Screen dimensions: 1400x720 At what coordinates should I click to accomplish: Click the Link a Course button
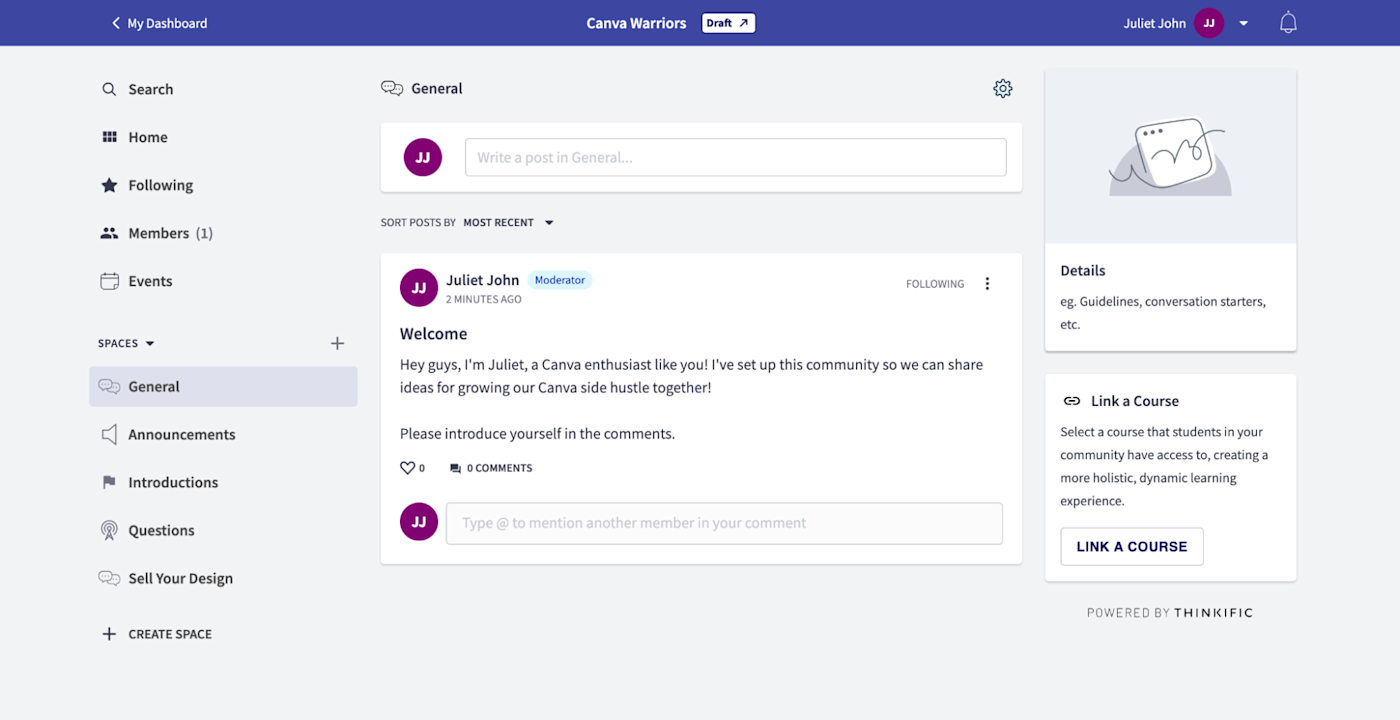(x=1132, y=546)
